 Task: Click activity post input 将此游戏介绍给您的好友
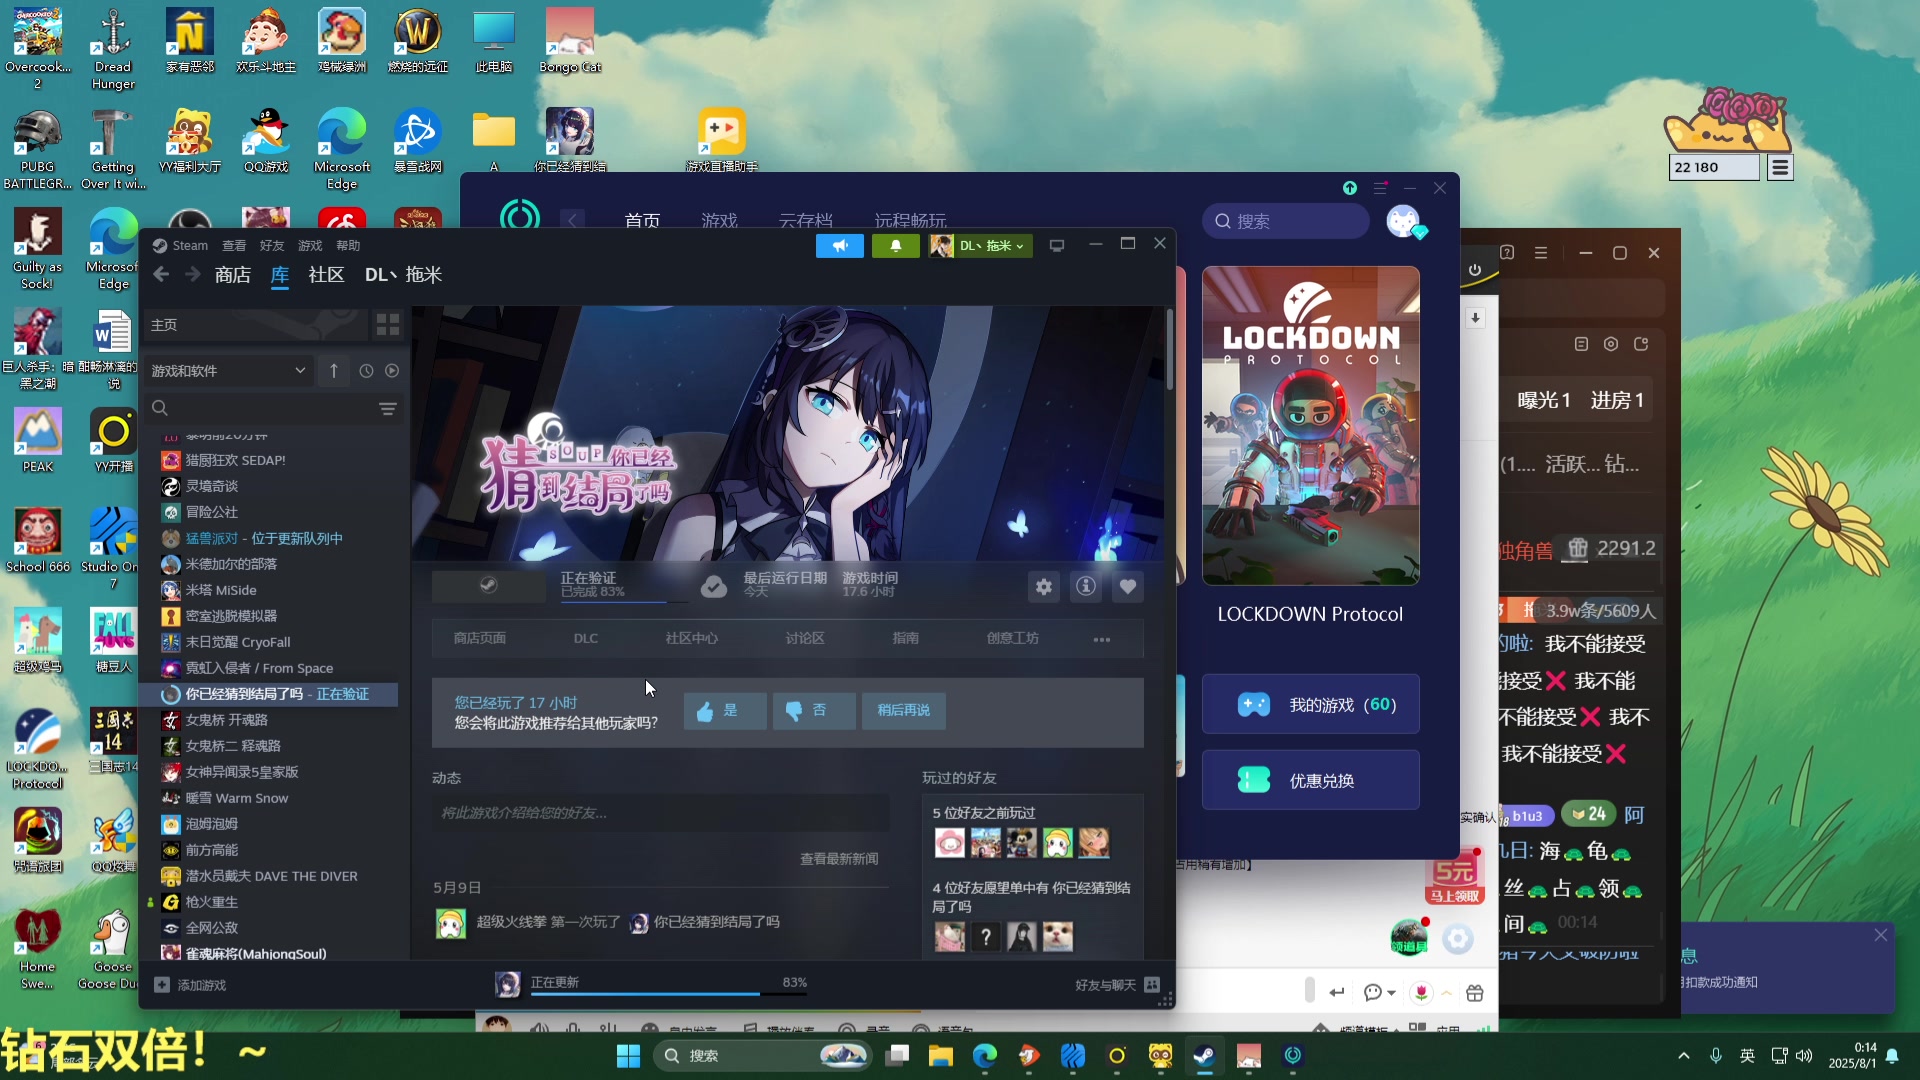660,813
